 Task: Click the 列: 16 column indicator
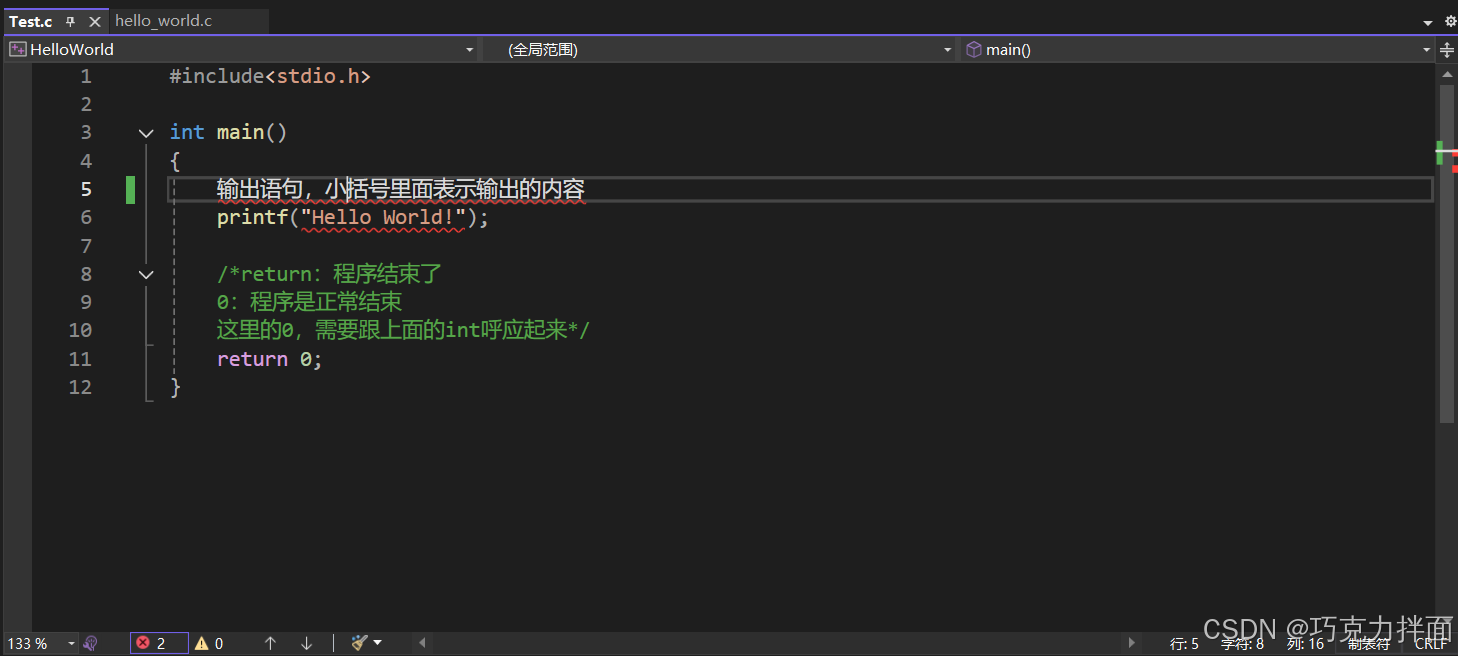tap(1305, 644)
